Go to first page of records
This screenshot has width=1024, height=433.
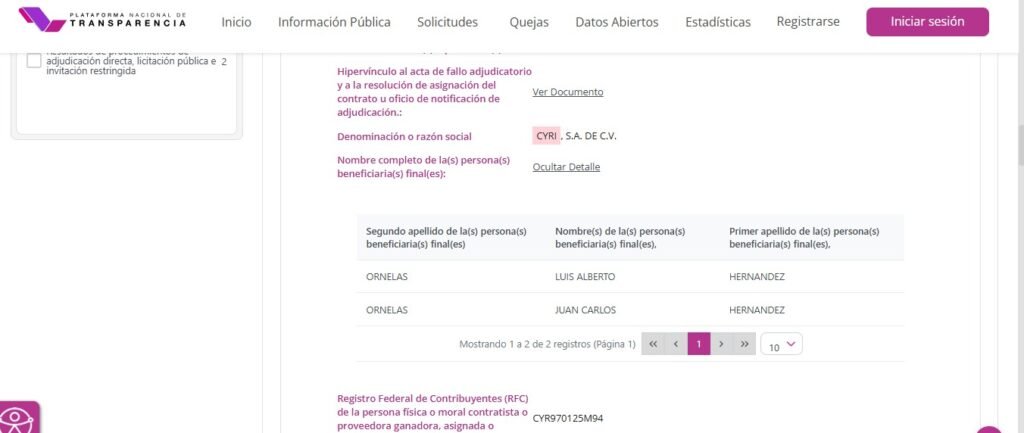coord(653,344)
